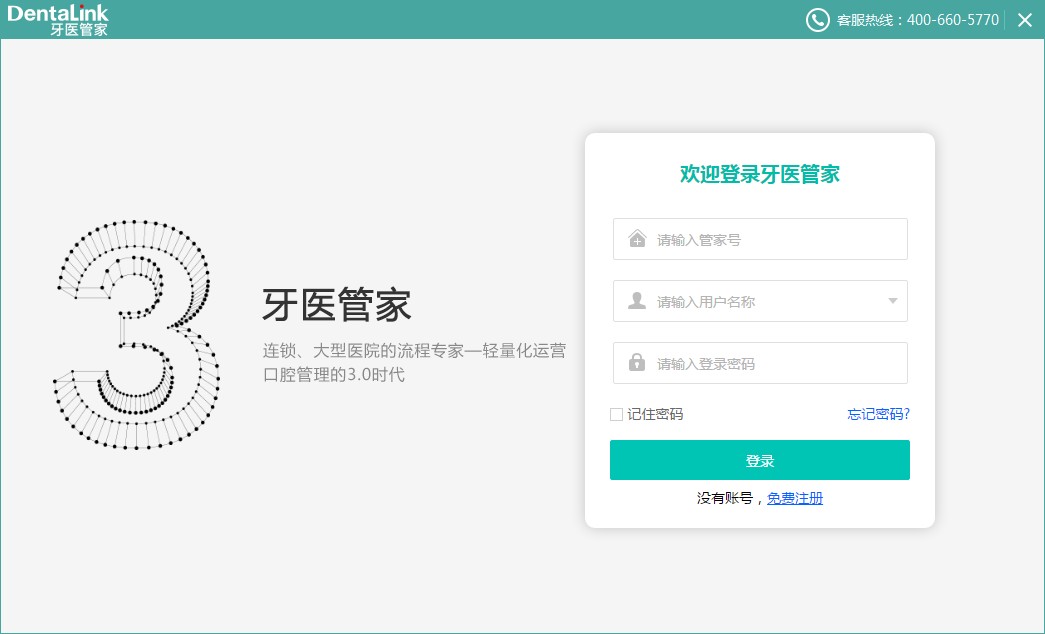Click the padlock icon in password field
This screenshot has width=1045, height=634.
click(637, 362)
